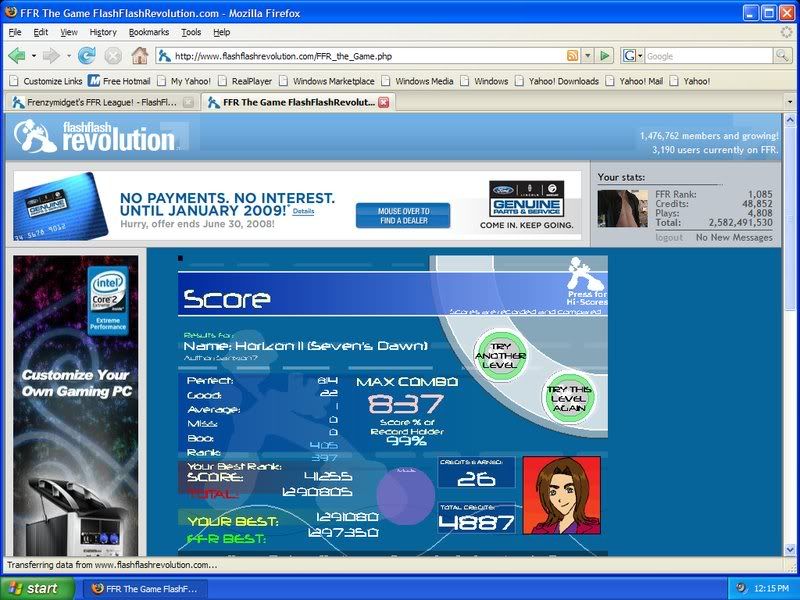Expand the address bar URL dropdown
Screen dimensions: 800x600
(x=588, y=56)
